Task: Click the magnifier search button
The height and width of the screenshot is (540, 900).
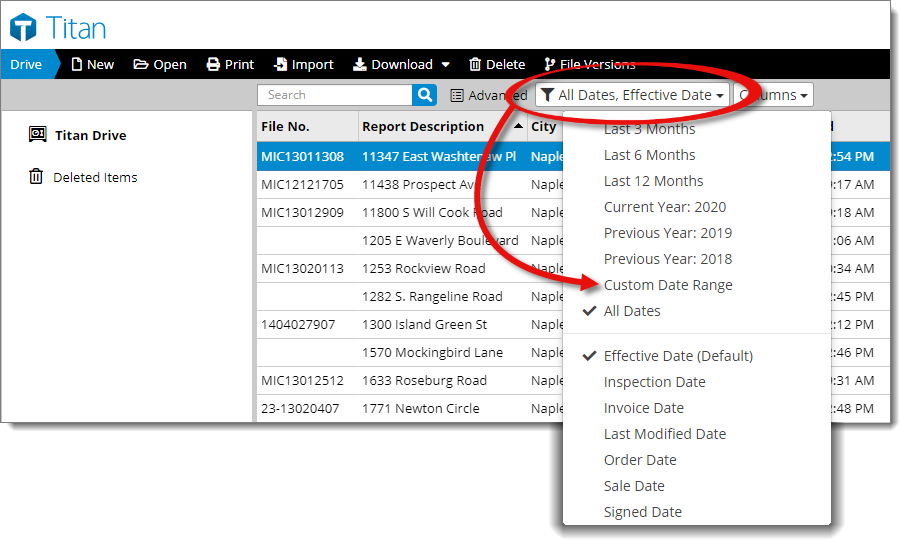Action: pos(425,95)
